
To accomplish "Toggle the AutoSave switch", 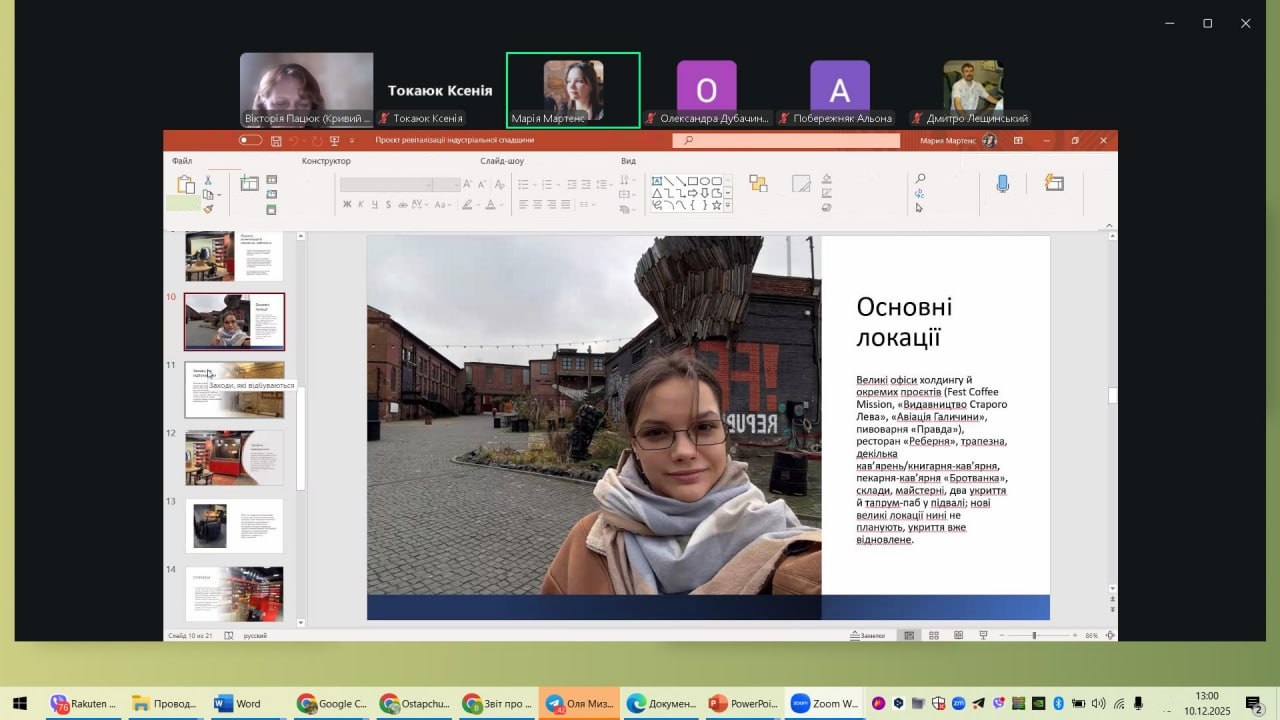I will point(250,141).
